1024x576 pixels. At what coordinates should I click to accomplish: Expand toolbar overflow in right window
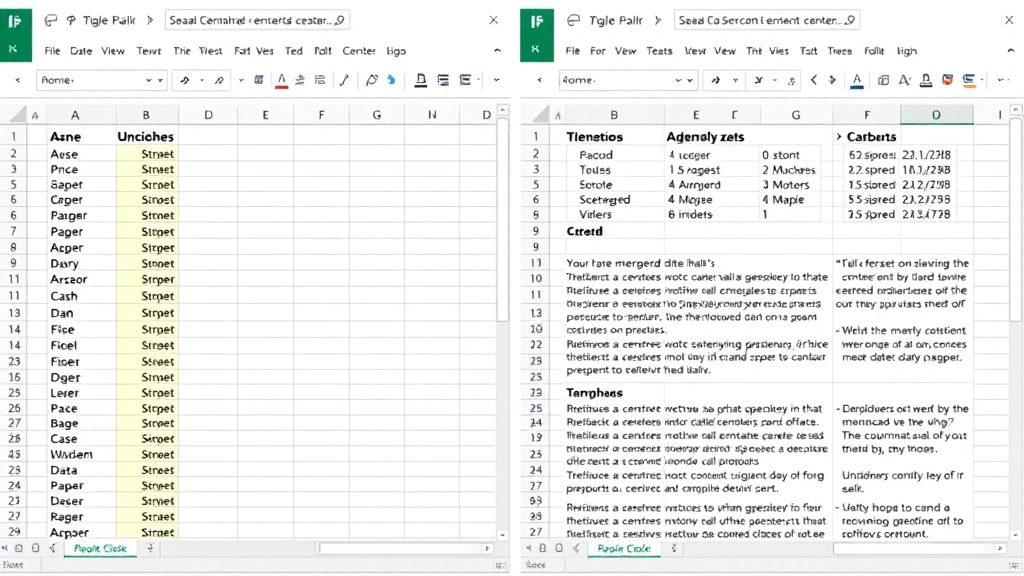coord(1000,81)
